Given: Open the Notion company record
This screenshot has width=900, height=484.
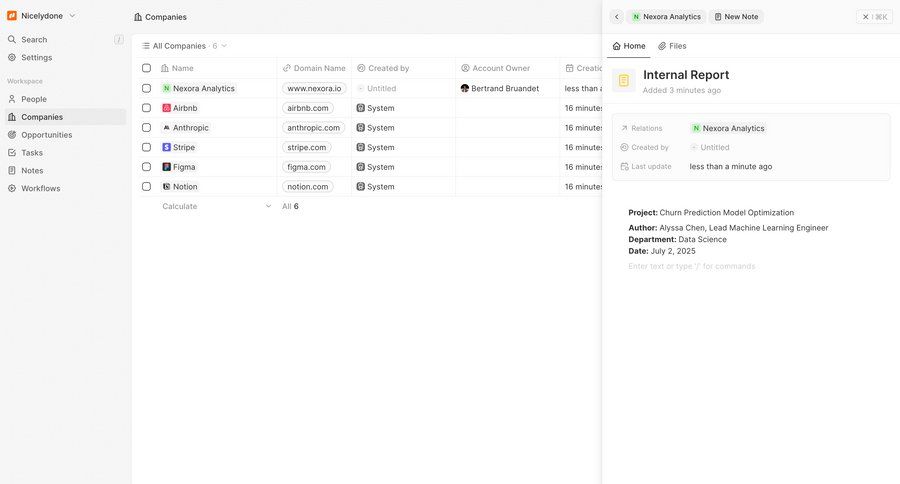Looking at the screenshot, I should point(180,187).
